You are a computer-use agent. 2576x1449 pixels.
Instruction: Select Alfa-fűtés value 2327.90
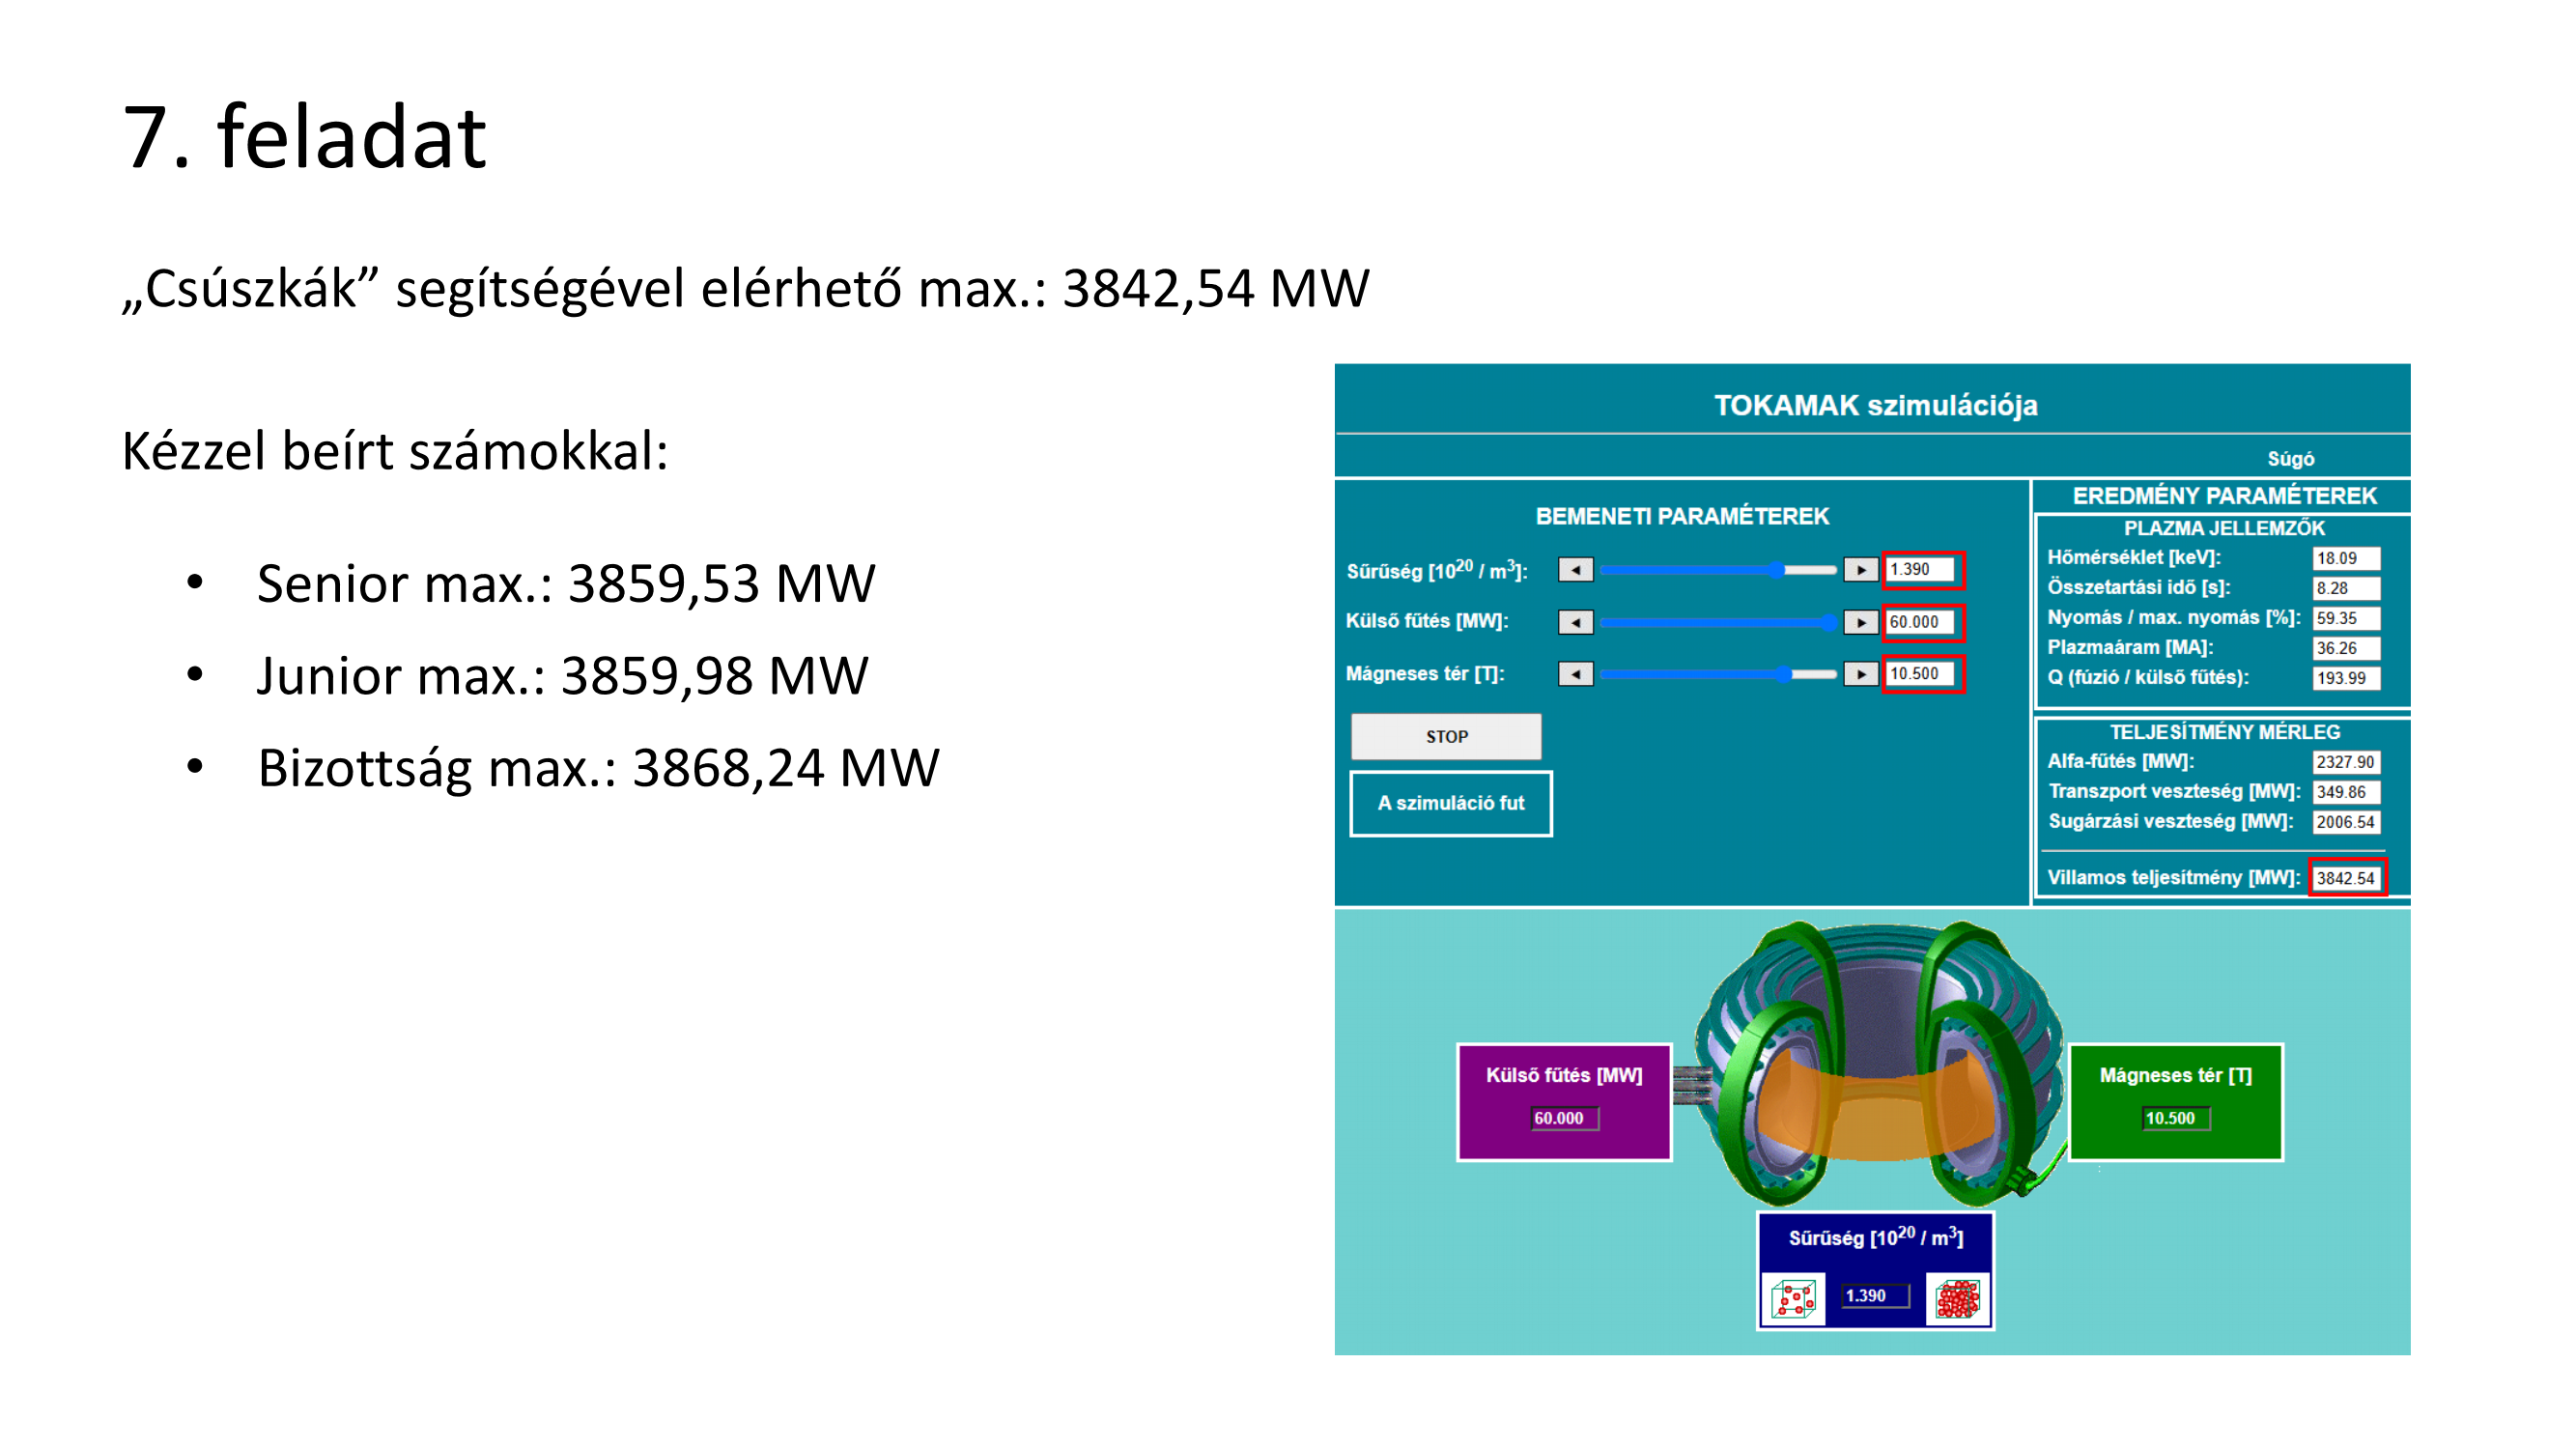pos(2346,762)
